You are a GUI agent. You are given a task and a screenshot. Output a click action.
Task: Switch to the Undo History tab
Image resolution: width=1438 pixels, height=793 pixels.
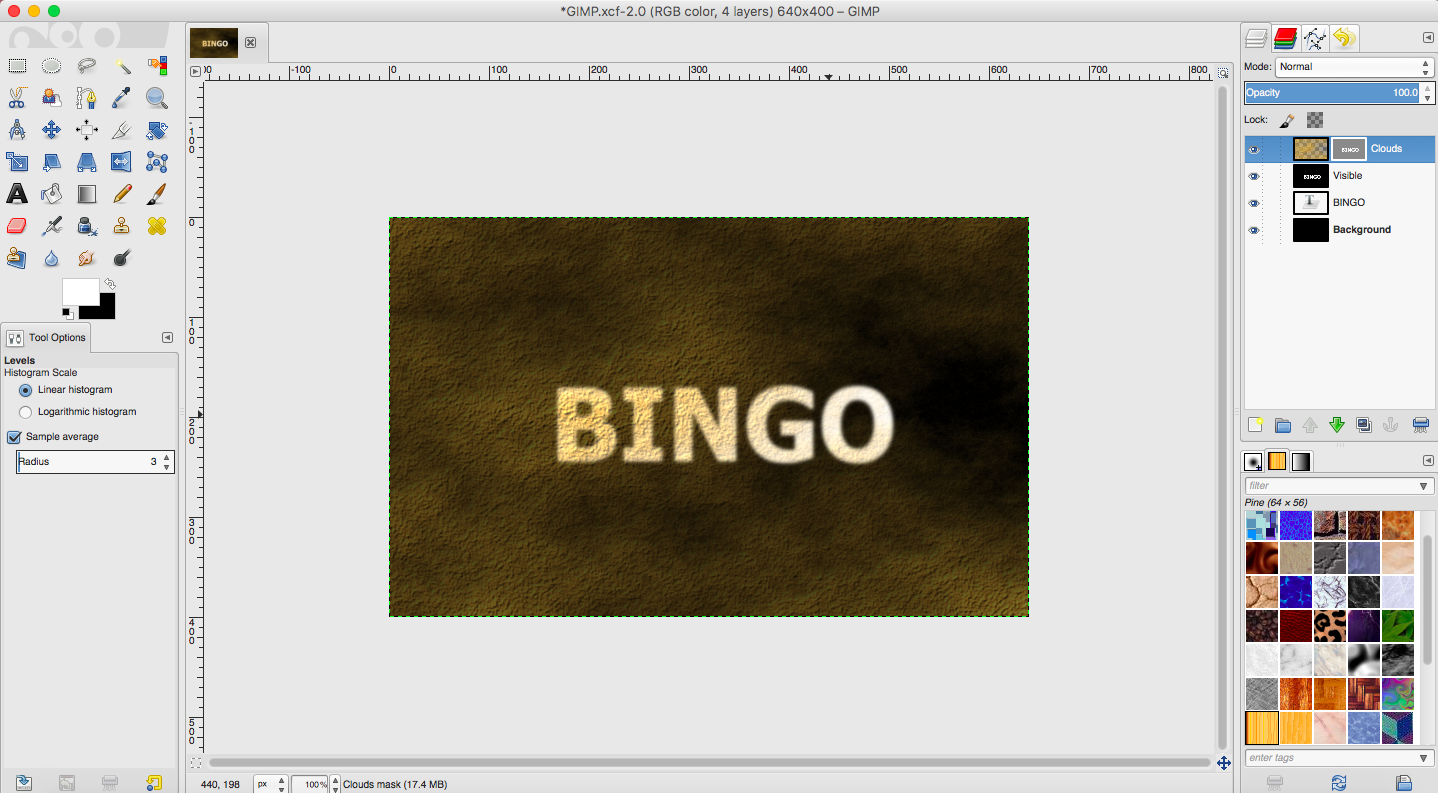(x=1344, y=39)
